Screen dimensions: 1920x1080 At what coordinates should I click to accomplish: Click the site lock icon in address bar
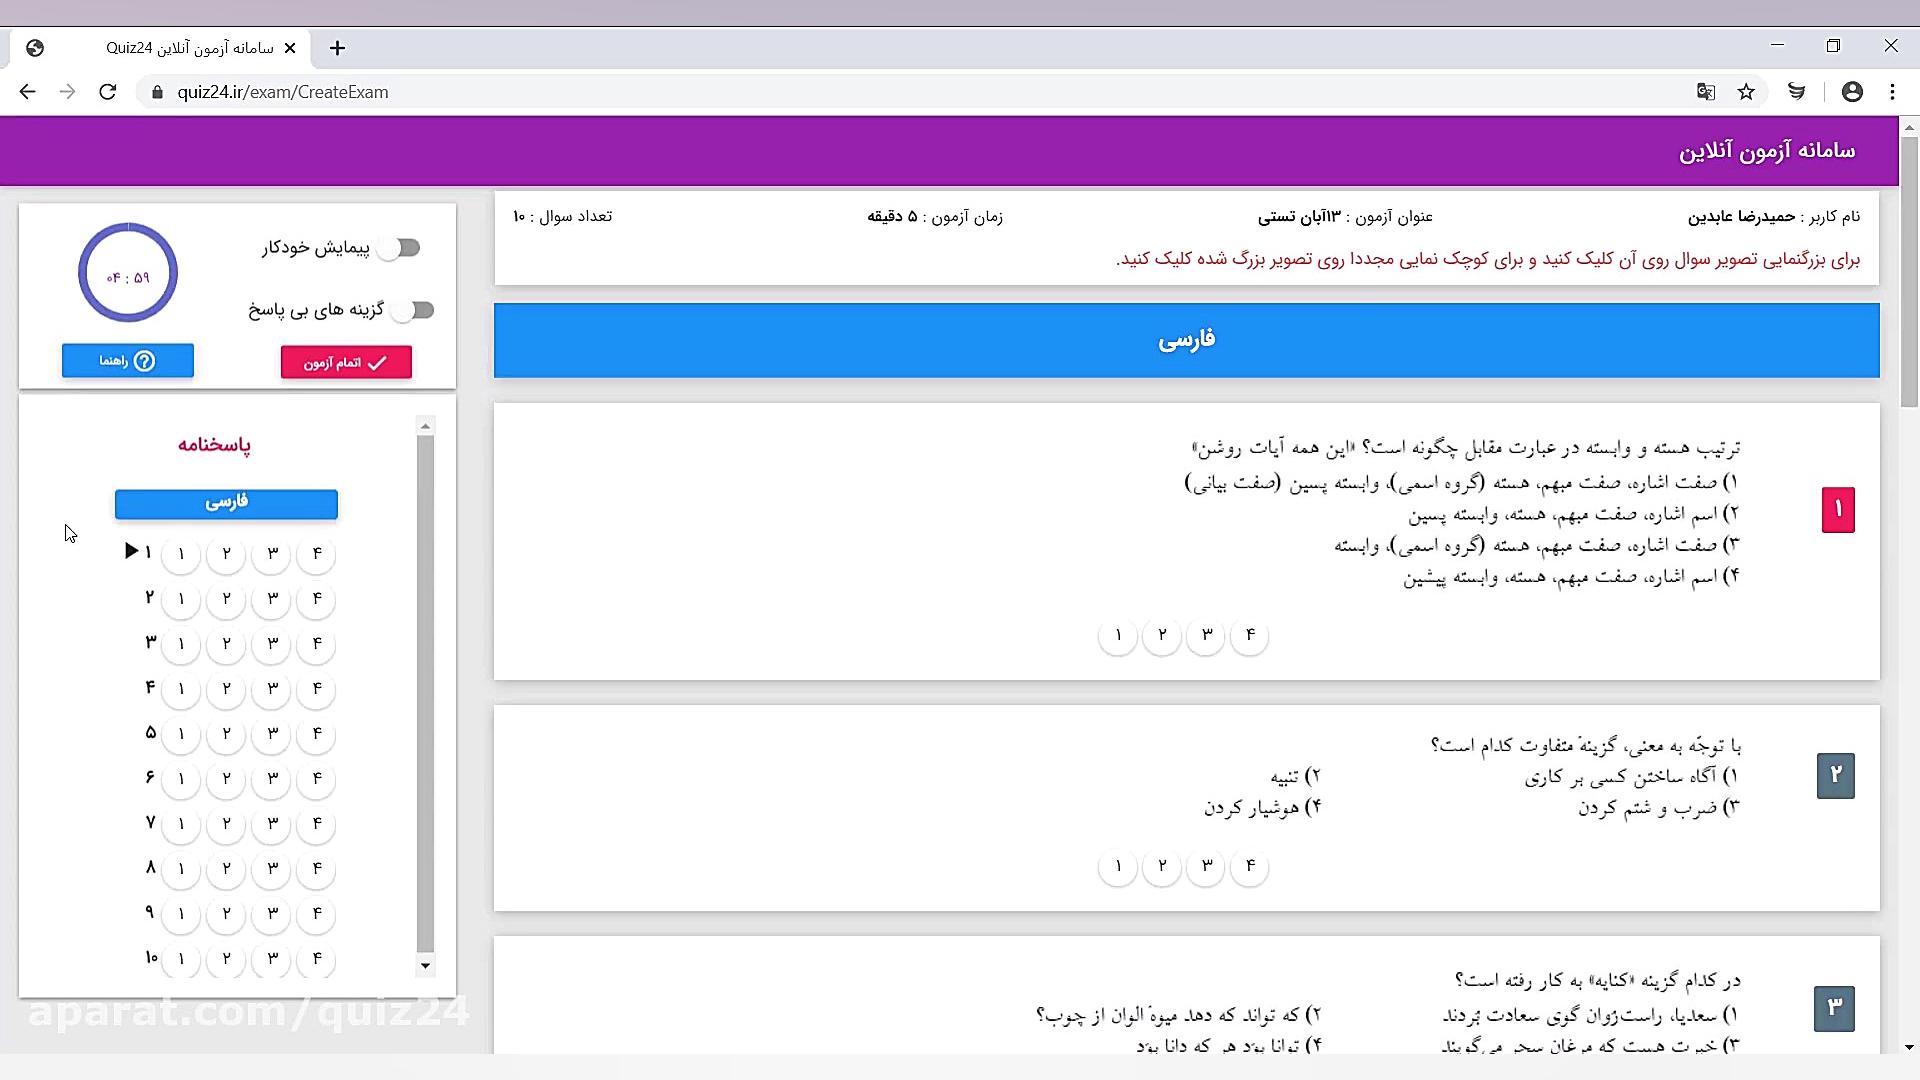(157, 92)
